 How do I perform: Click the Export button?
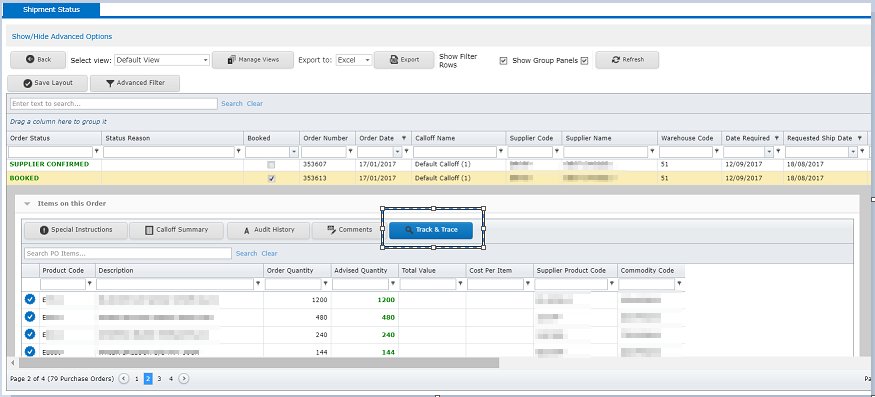pyautogui.click(x=404, y=60)
